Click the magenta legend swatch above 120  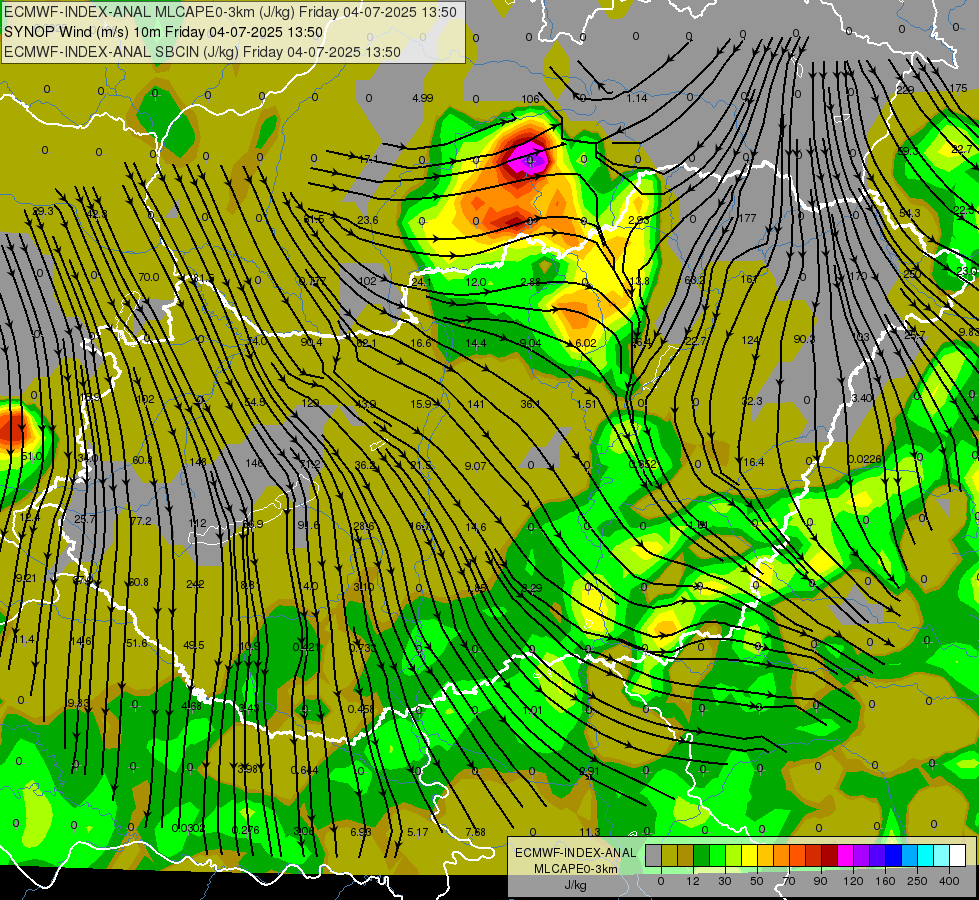point(845,855)
